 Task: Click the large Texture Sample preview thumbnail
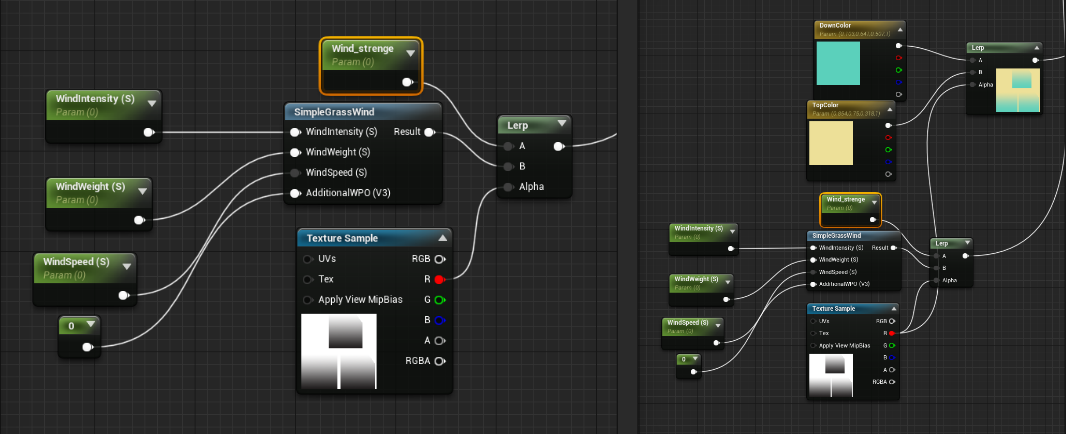coord(339,351)
